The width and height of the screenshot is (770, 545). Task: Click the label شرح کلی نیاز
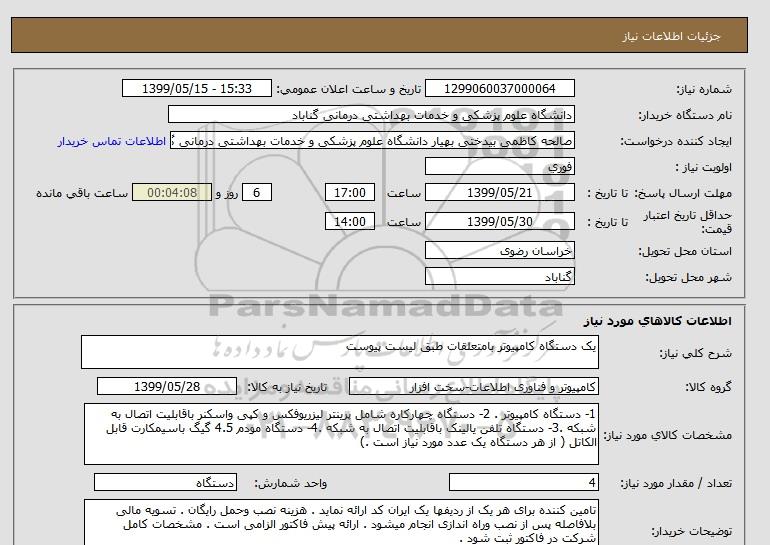click(695, 353)
